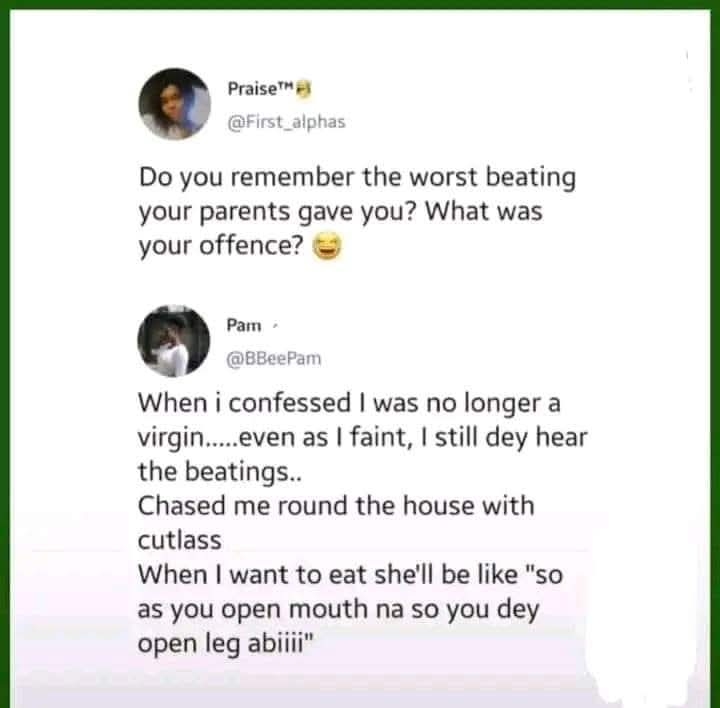The image size is (720, 708).
Task: Select the line 'Do you remember the worst beating'
Action: pos(357,178)
